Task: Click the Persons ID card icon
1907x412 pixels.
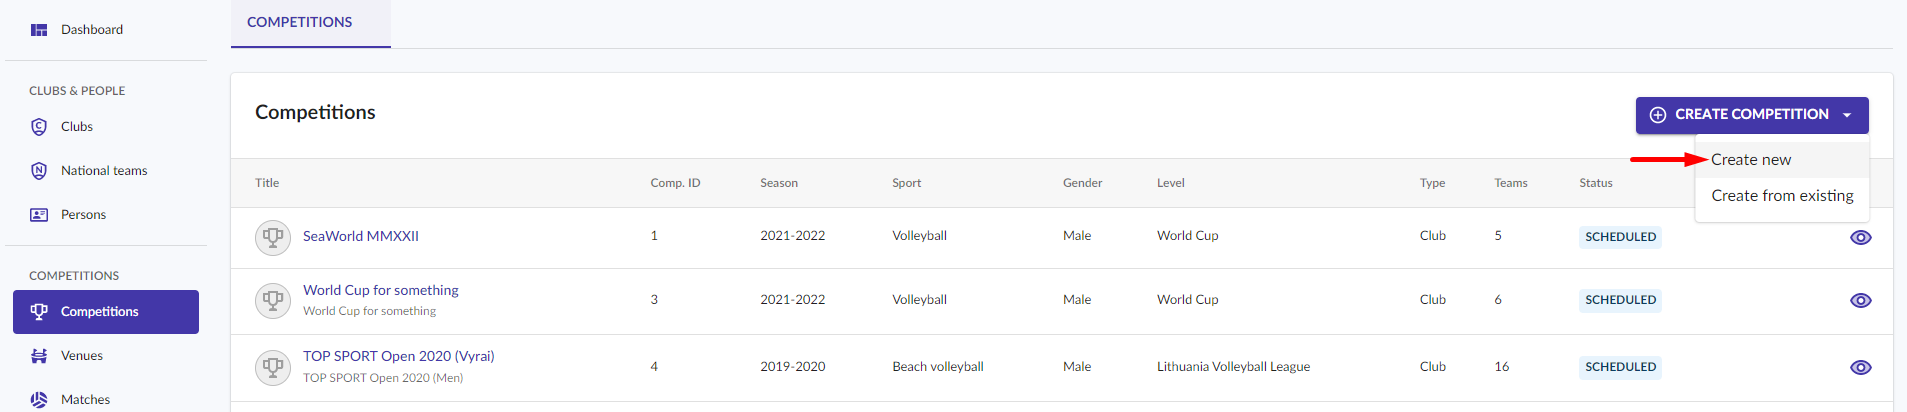Action: (39, 215)
